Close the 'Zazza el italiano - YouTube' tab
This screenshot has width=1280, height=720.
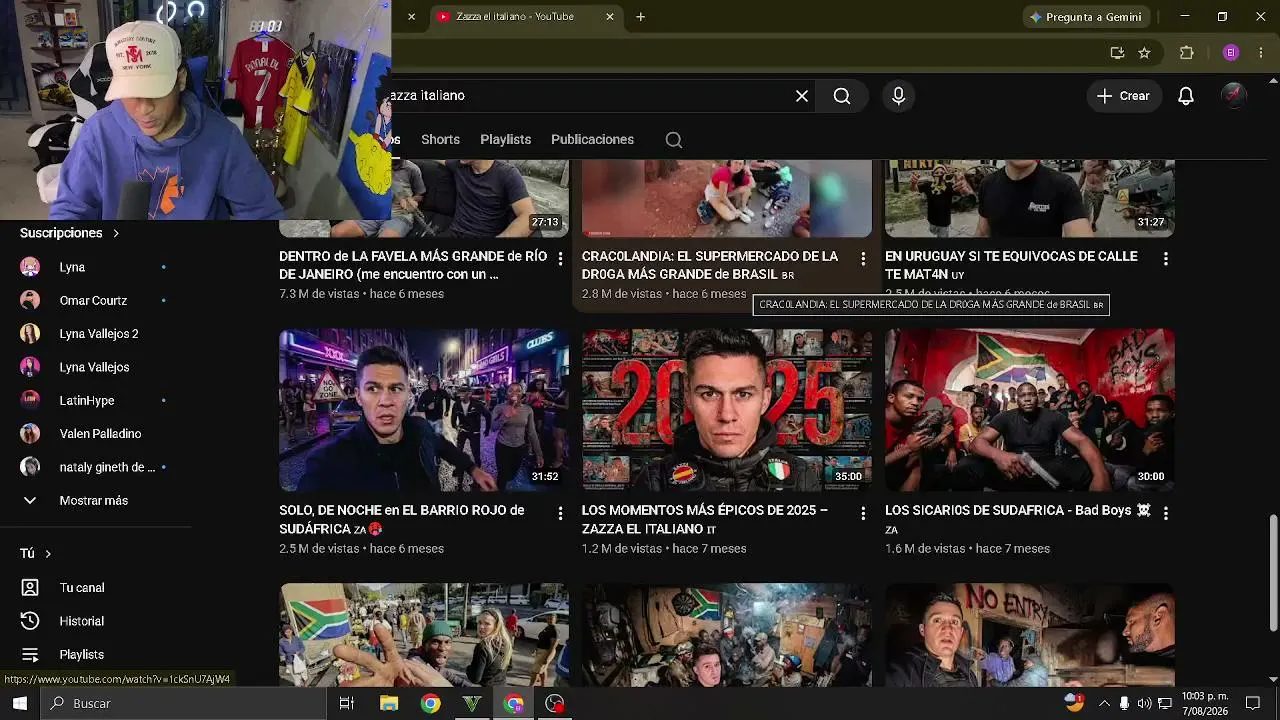610,17
